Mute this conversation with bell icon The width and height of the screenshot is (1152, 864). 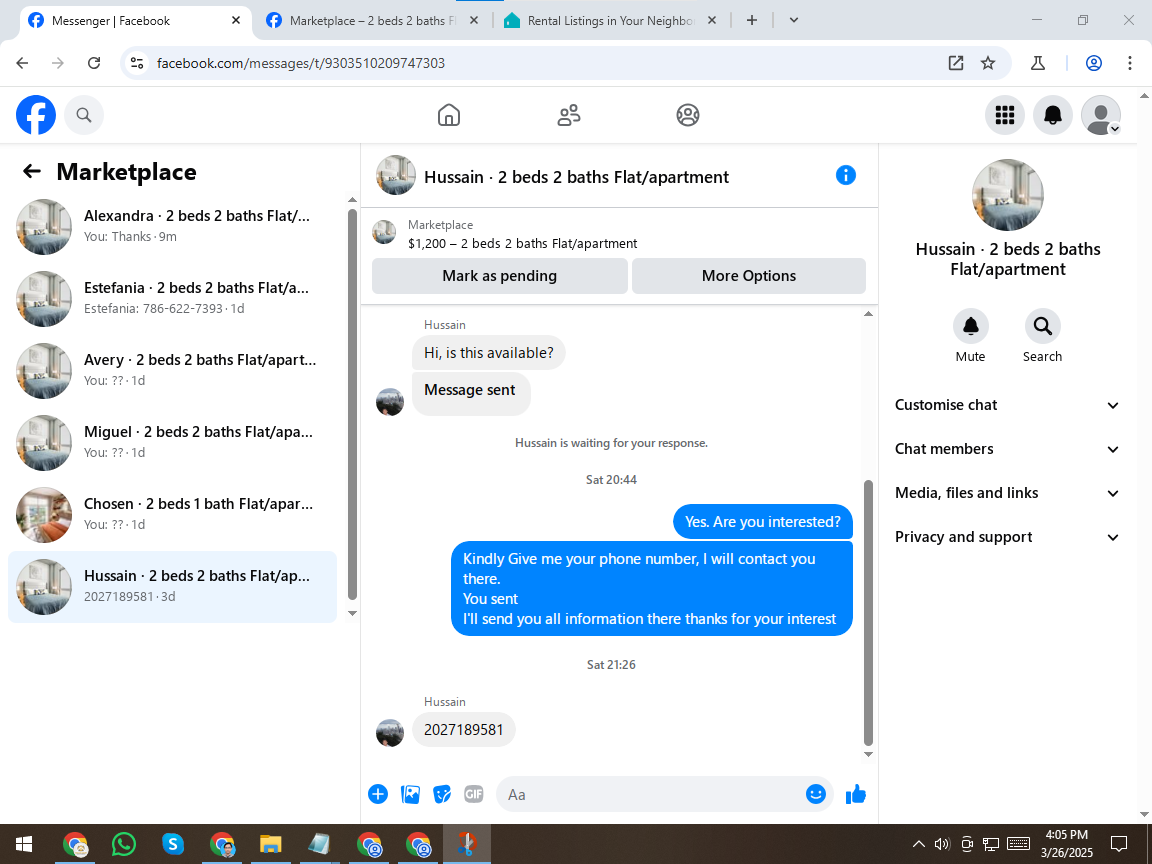pos(971,326)
